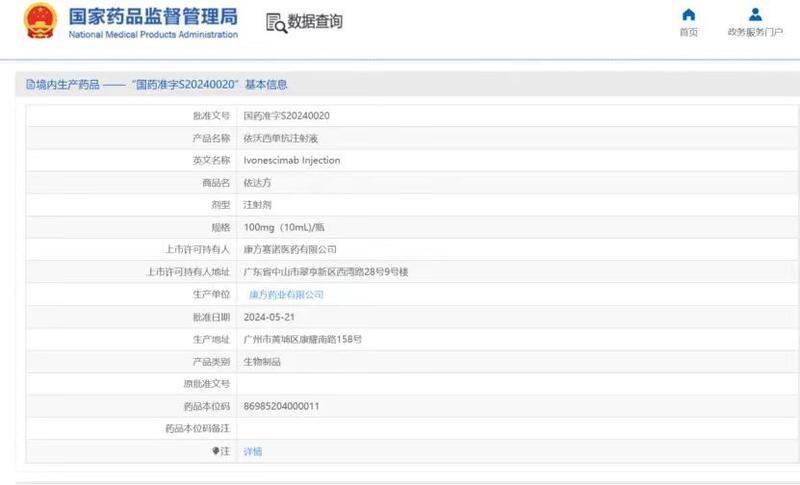Click the 批准文号 row label
This screenshot has width=800, height=485.
pyautogui.click(x=211, y=116)
